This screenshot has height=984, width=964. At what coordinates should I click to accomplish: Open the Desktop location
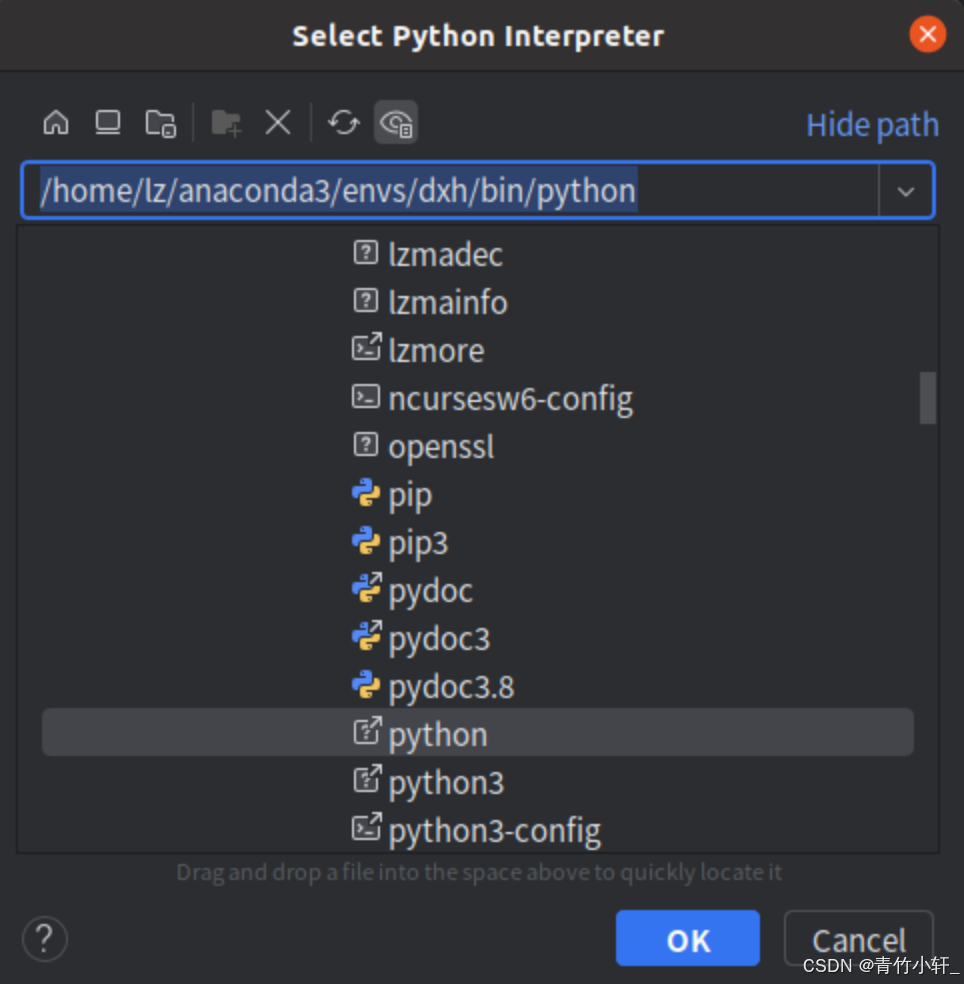coord(107,122)
